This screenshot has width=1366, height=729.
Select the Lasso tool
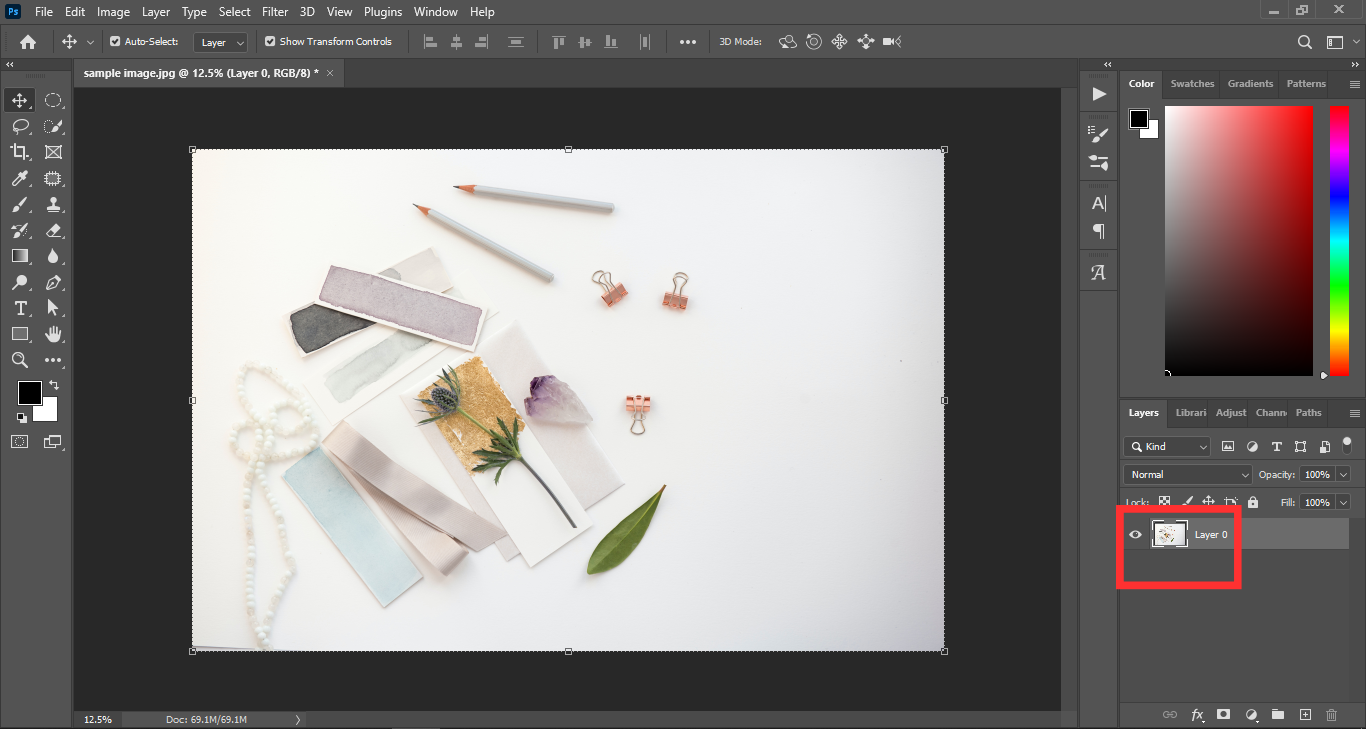19,126
